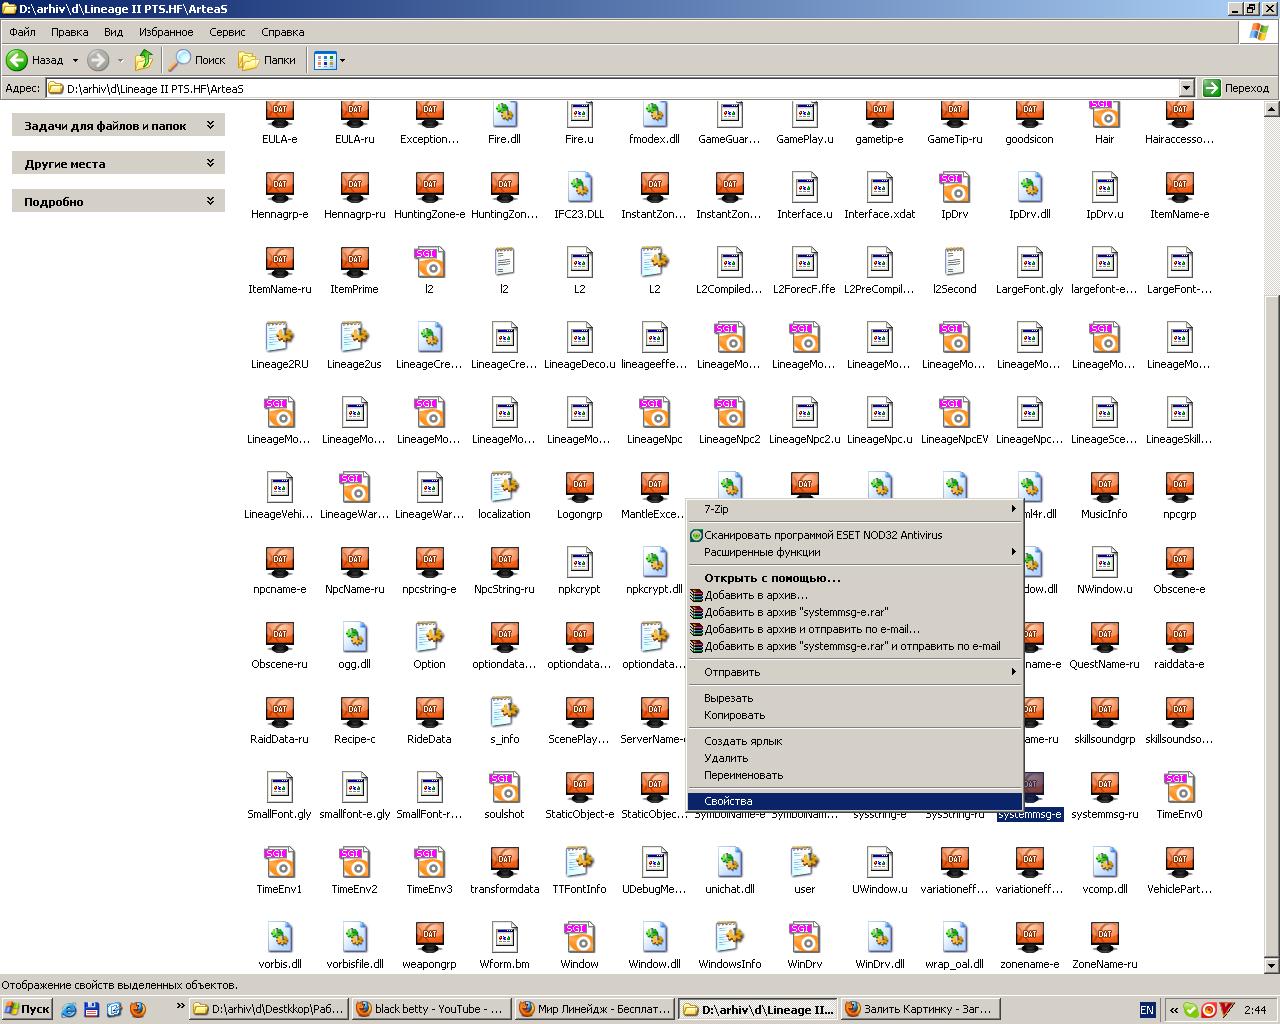Expand the 'Задачи для файлов и папок' panel
Screen dimensions: 1280x1024
[210, 125]
